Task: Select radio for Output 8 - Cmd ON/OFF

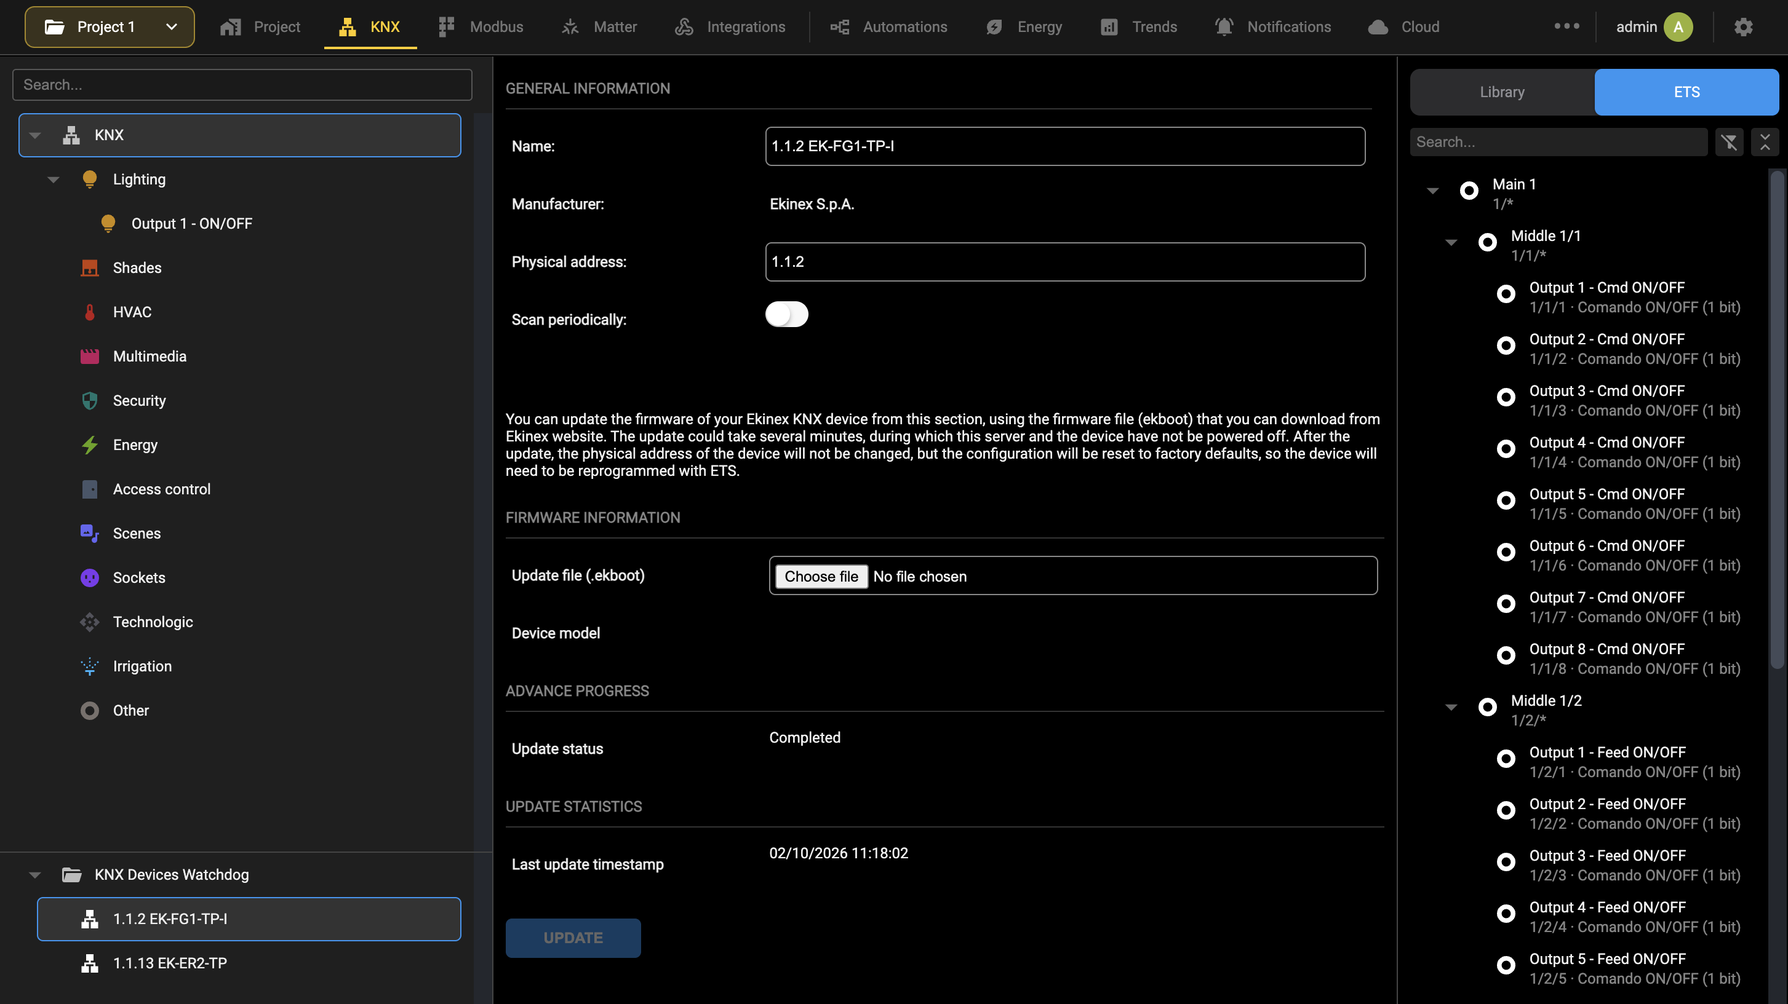Action: pos(1506,656)
